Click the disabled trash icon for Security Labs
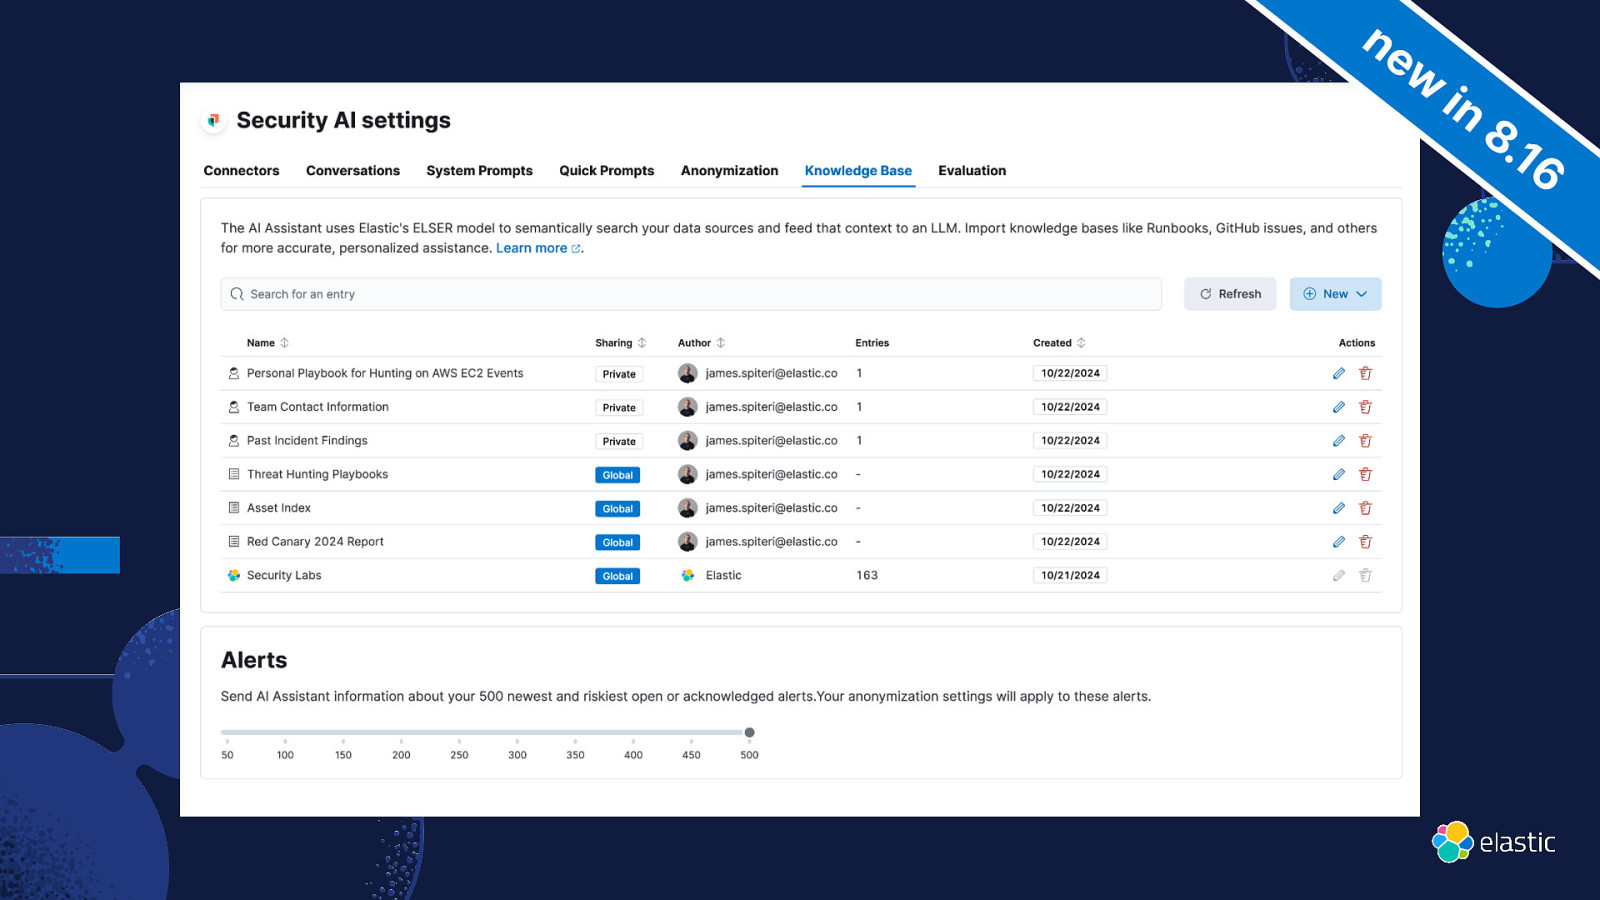This screenshot has height=900, width=1600. pyautogui.click(x=1365, y=575)
